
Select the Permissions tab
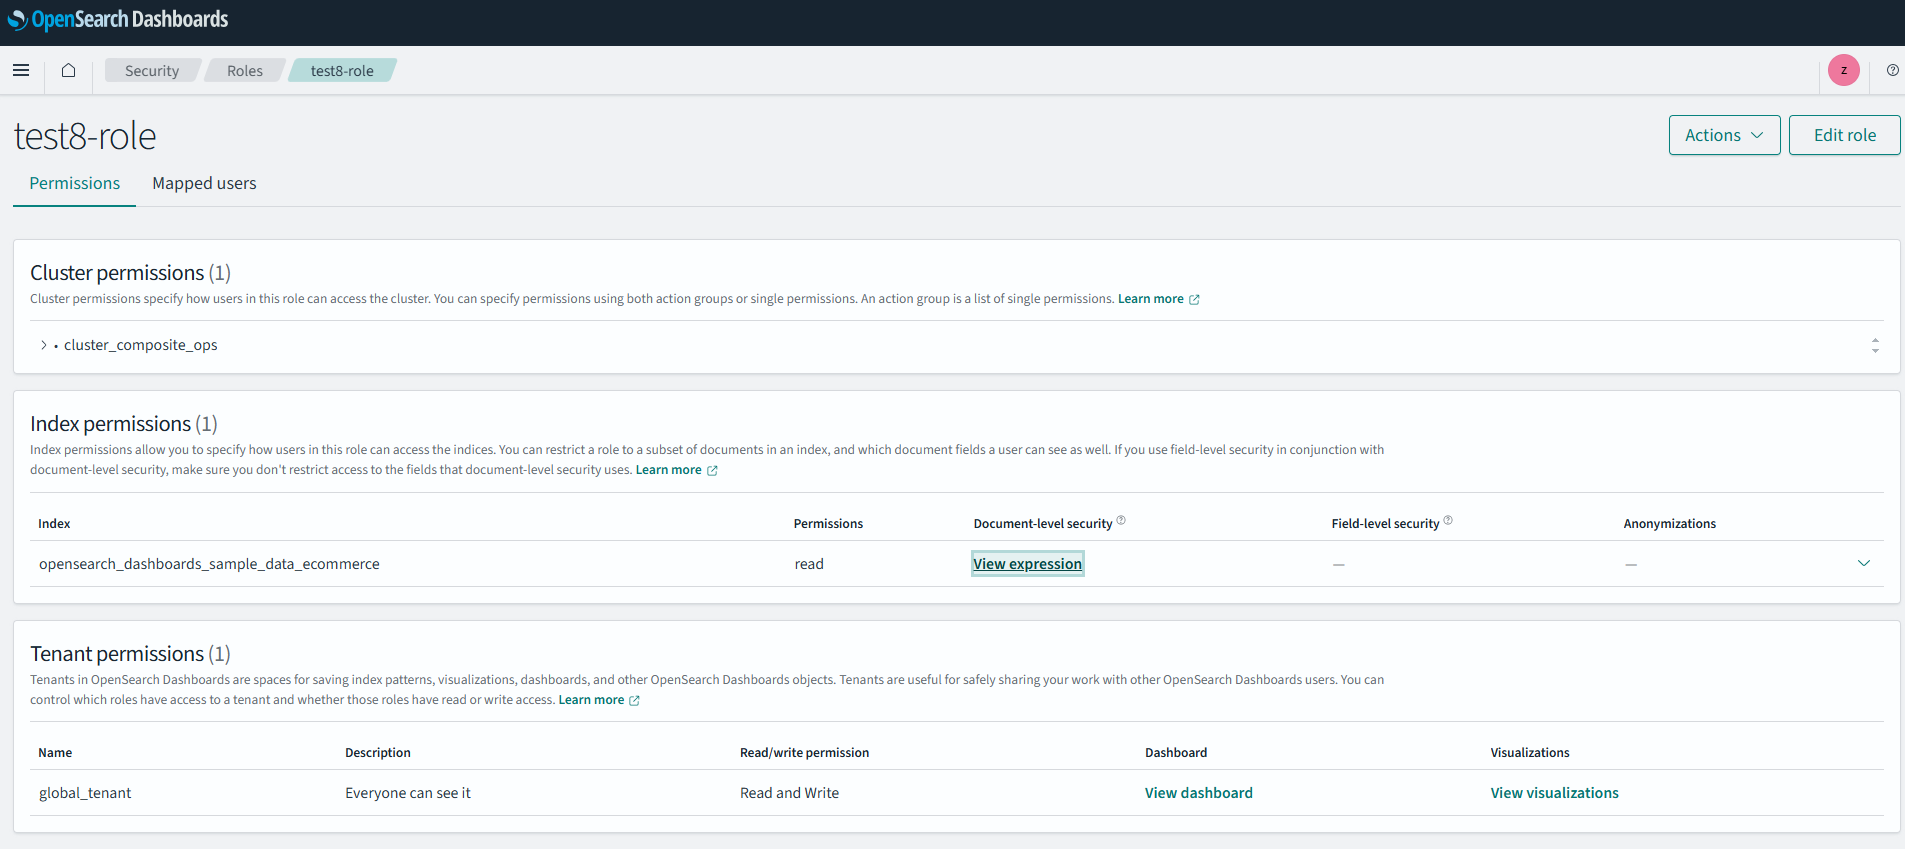tap(75, 183)
